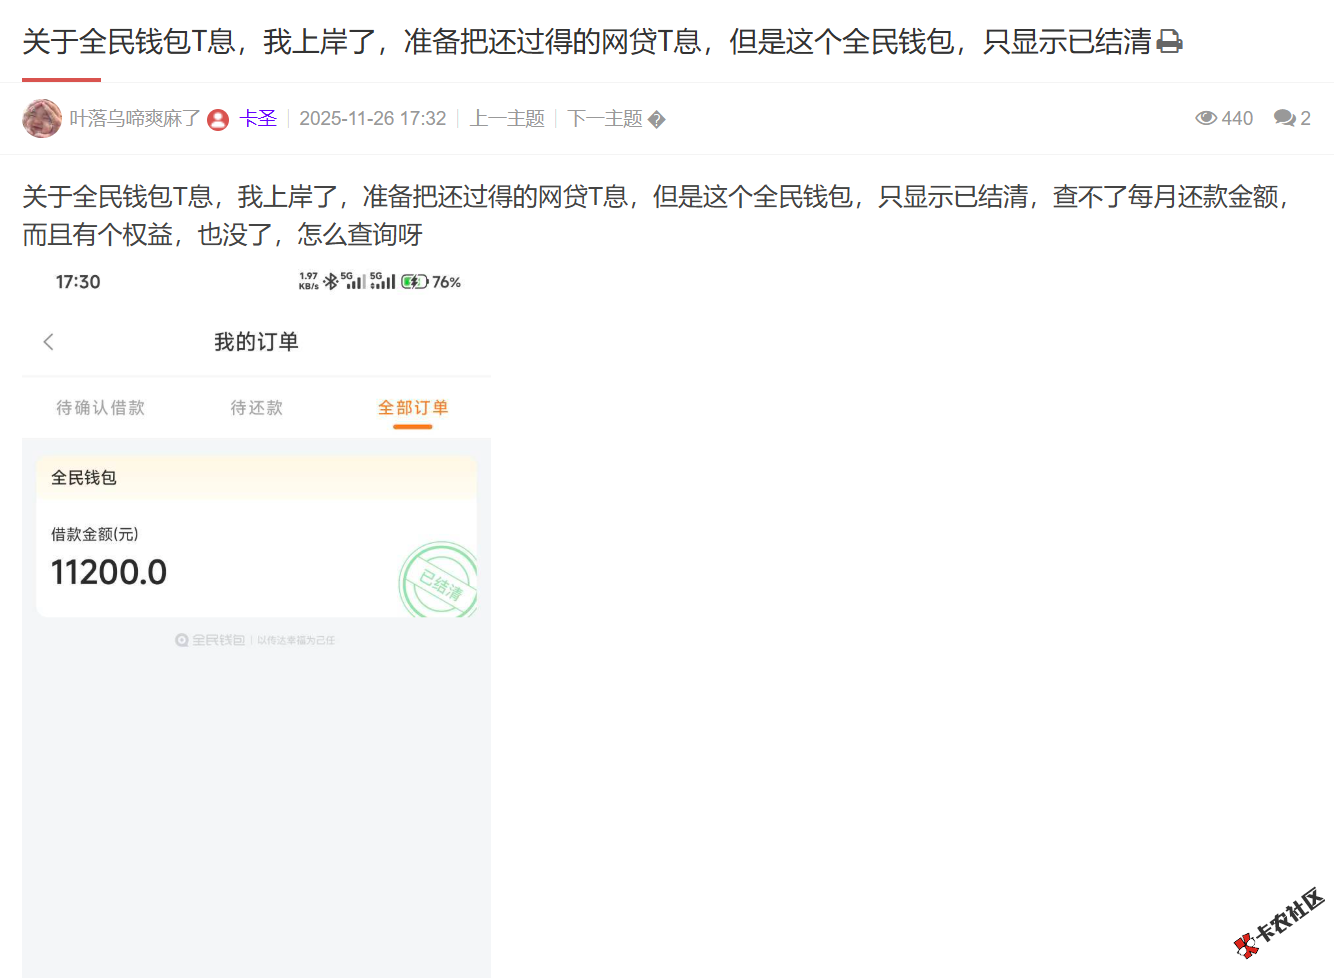
Task: Click the 已结清 green stamp
Action: click(439, 580)
